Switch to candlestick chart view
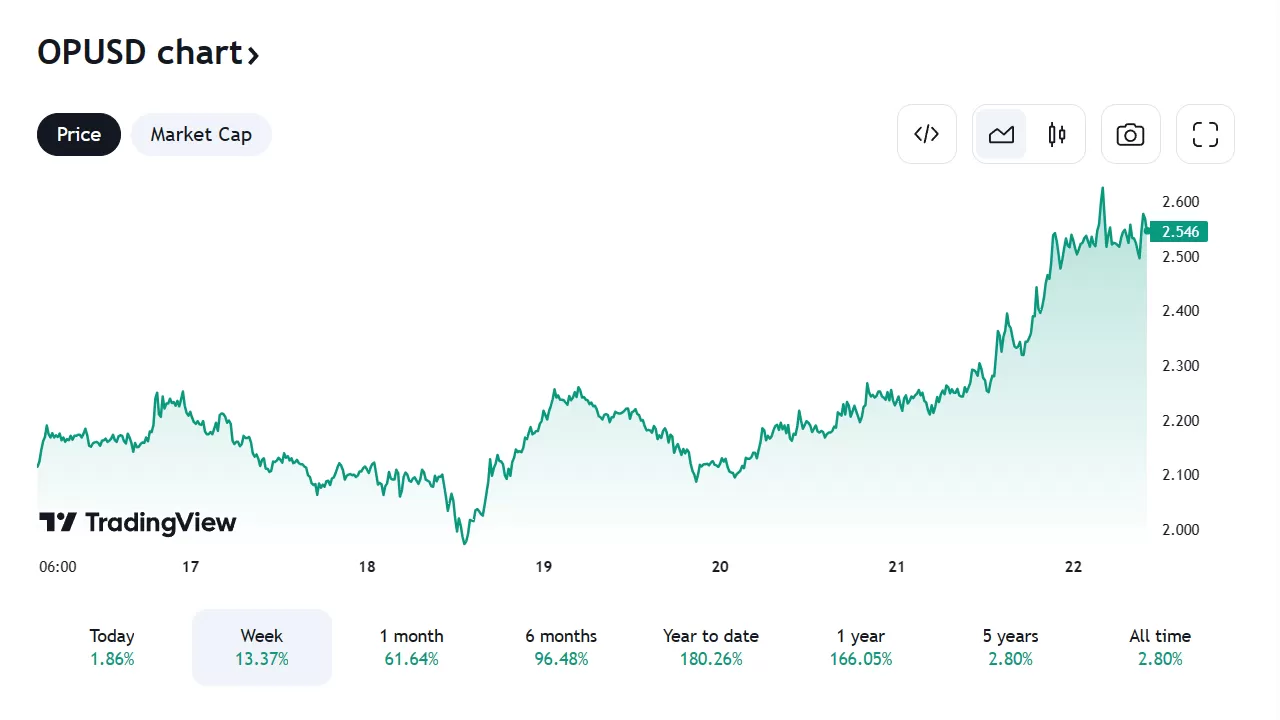1280x720 pixels. (x=1057, y=134)
